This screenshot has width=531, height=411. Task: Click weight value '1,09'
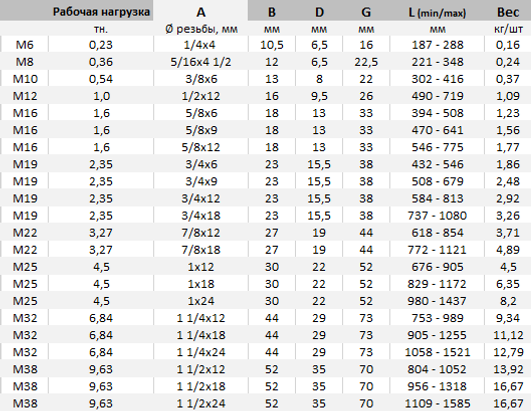click(508, 96)
